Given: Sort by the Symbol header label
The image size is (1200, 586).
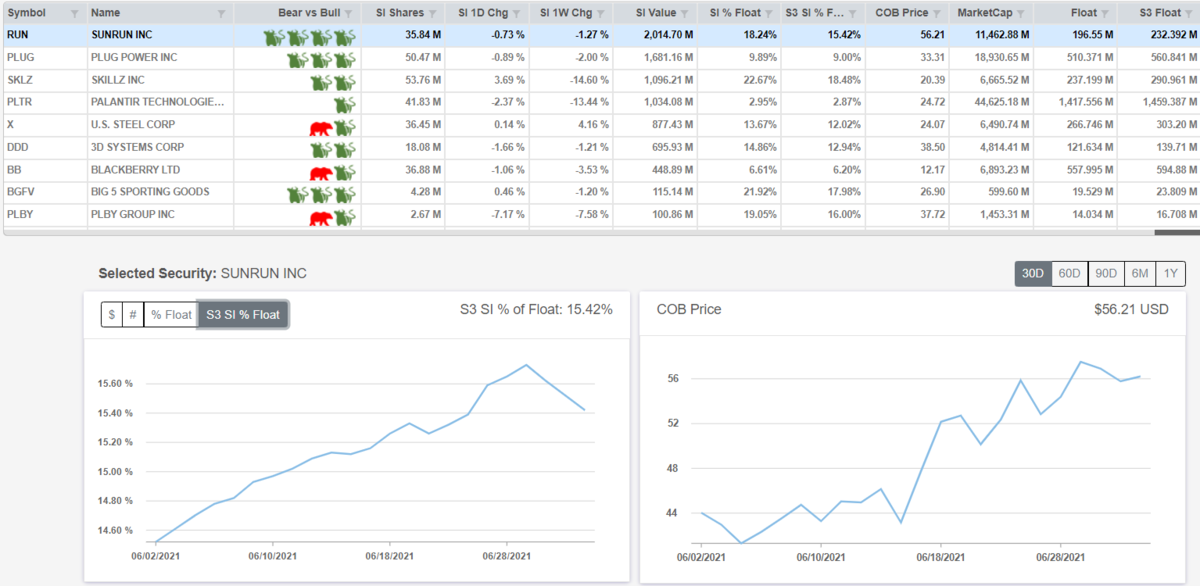Looking at the screenshot, I should (26, 14).
